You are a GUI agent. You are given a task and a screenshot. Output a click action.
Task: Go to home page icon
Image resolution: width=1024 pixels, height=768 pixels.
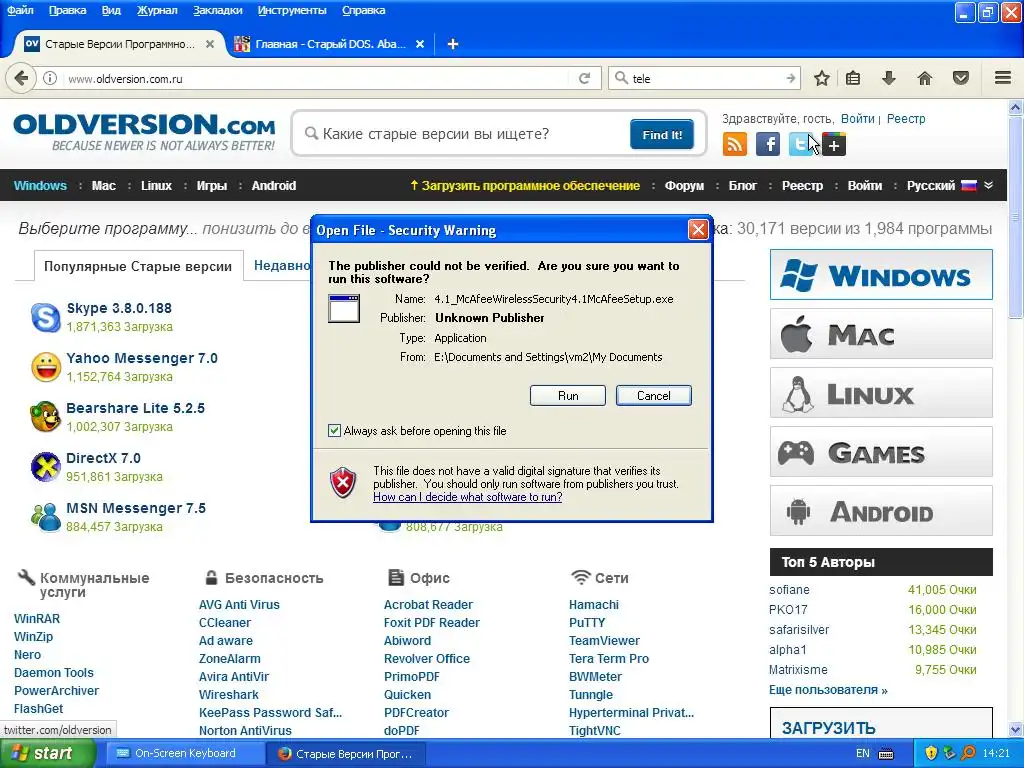925,78
